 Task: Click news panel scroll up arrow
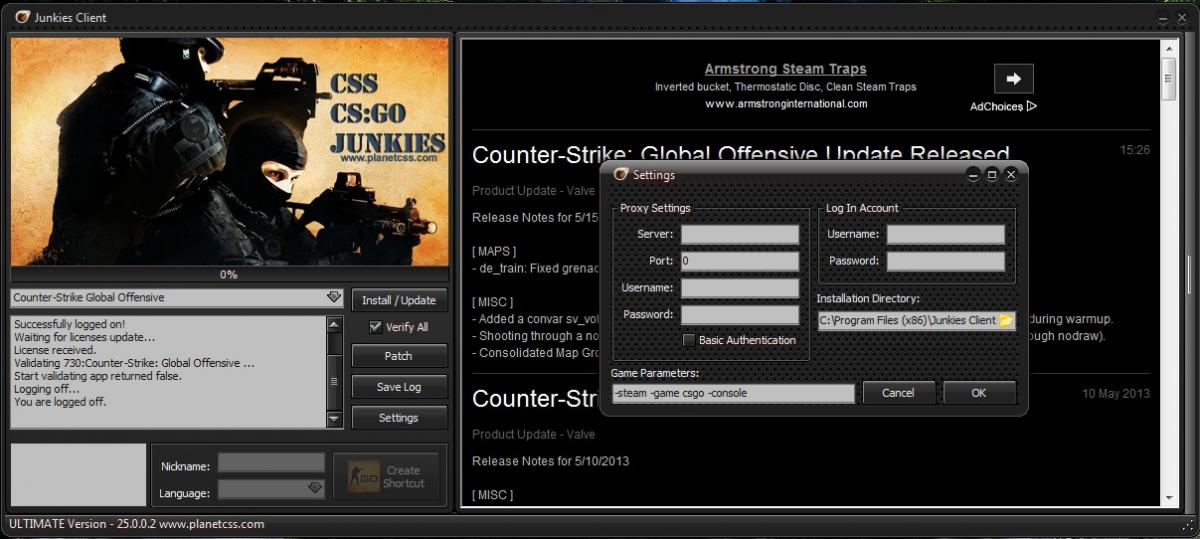[1168, 48]
